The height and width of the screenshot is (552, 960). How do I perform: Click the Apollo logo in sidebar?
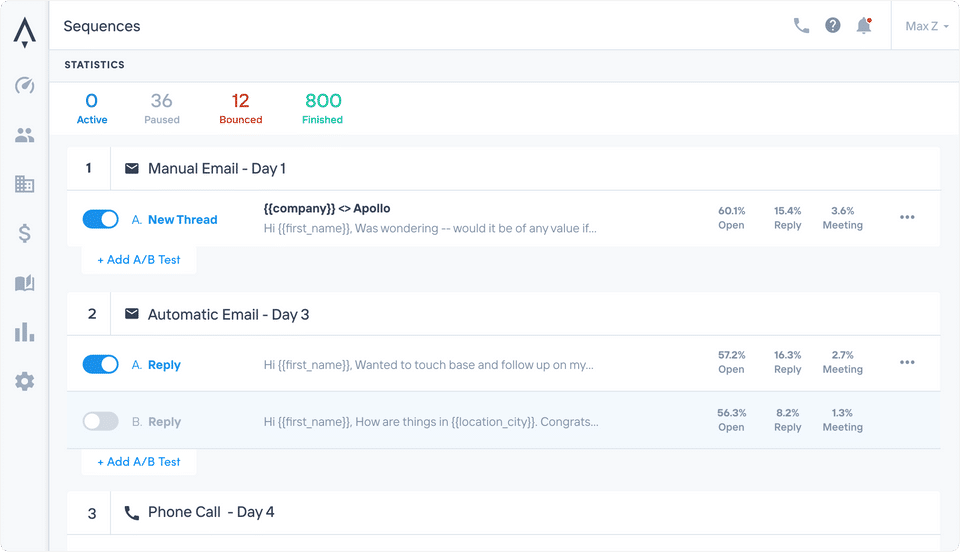[x=25, y=32]
